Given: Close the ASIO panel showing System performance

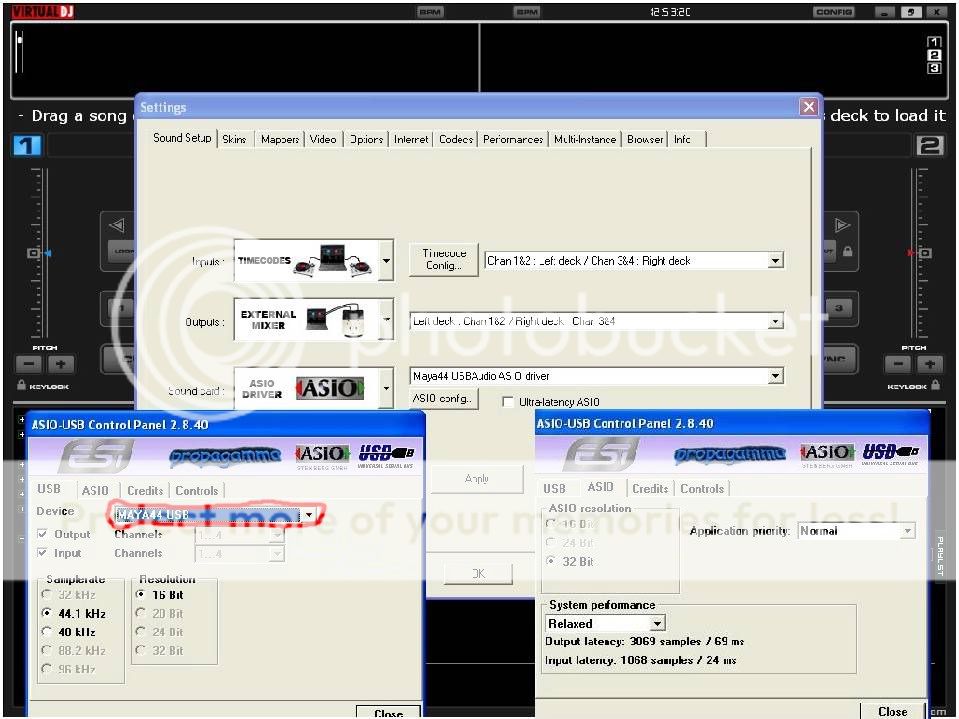Looking at the screenshot, I should tap(892, 711).
